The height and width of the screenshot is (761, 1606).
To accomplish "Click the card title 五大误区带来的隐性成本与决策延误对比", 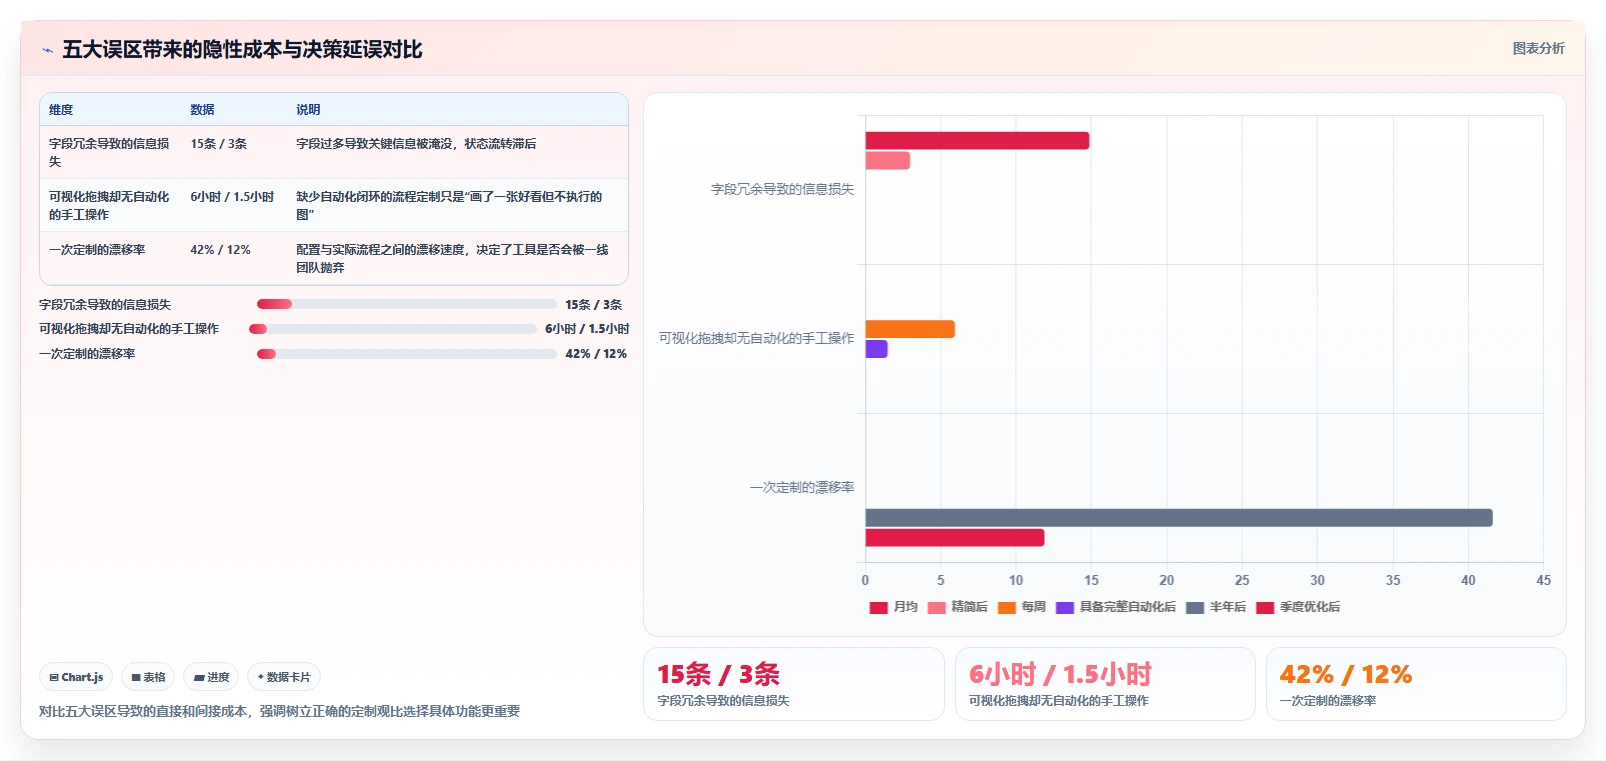I will pyautogui.click(x=242, y=50).
